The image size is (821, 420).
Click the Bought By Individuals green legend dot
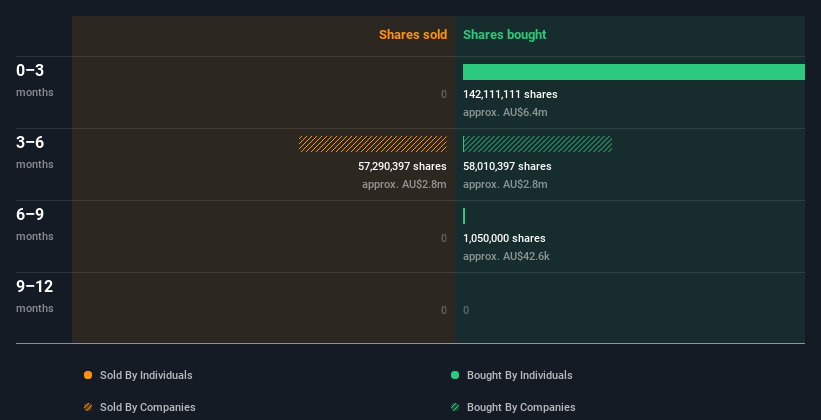click(455, 375)
